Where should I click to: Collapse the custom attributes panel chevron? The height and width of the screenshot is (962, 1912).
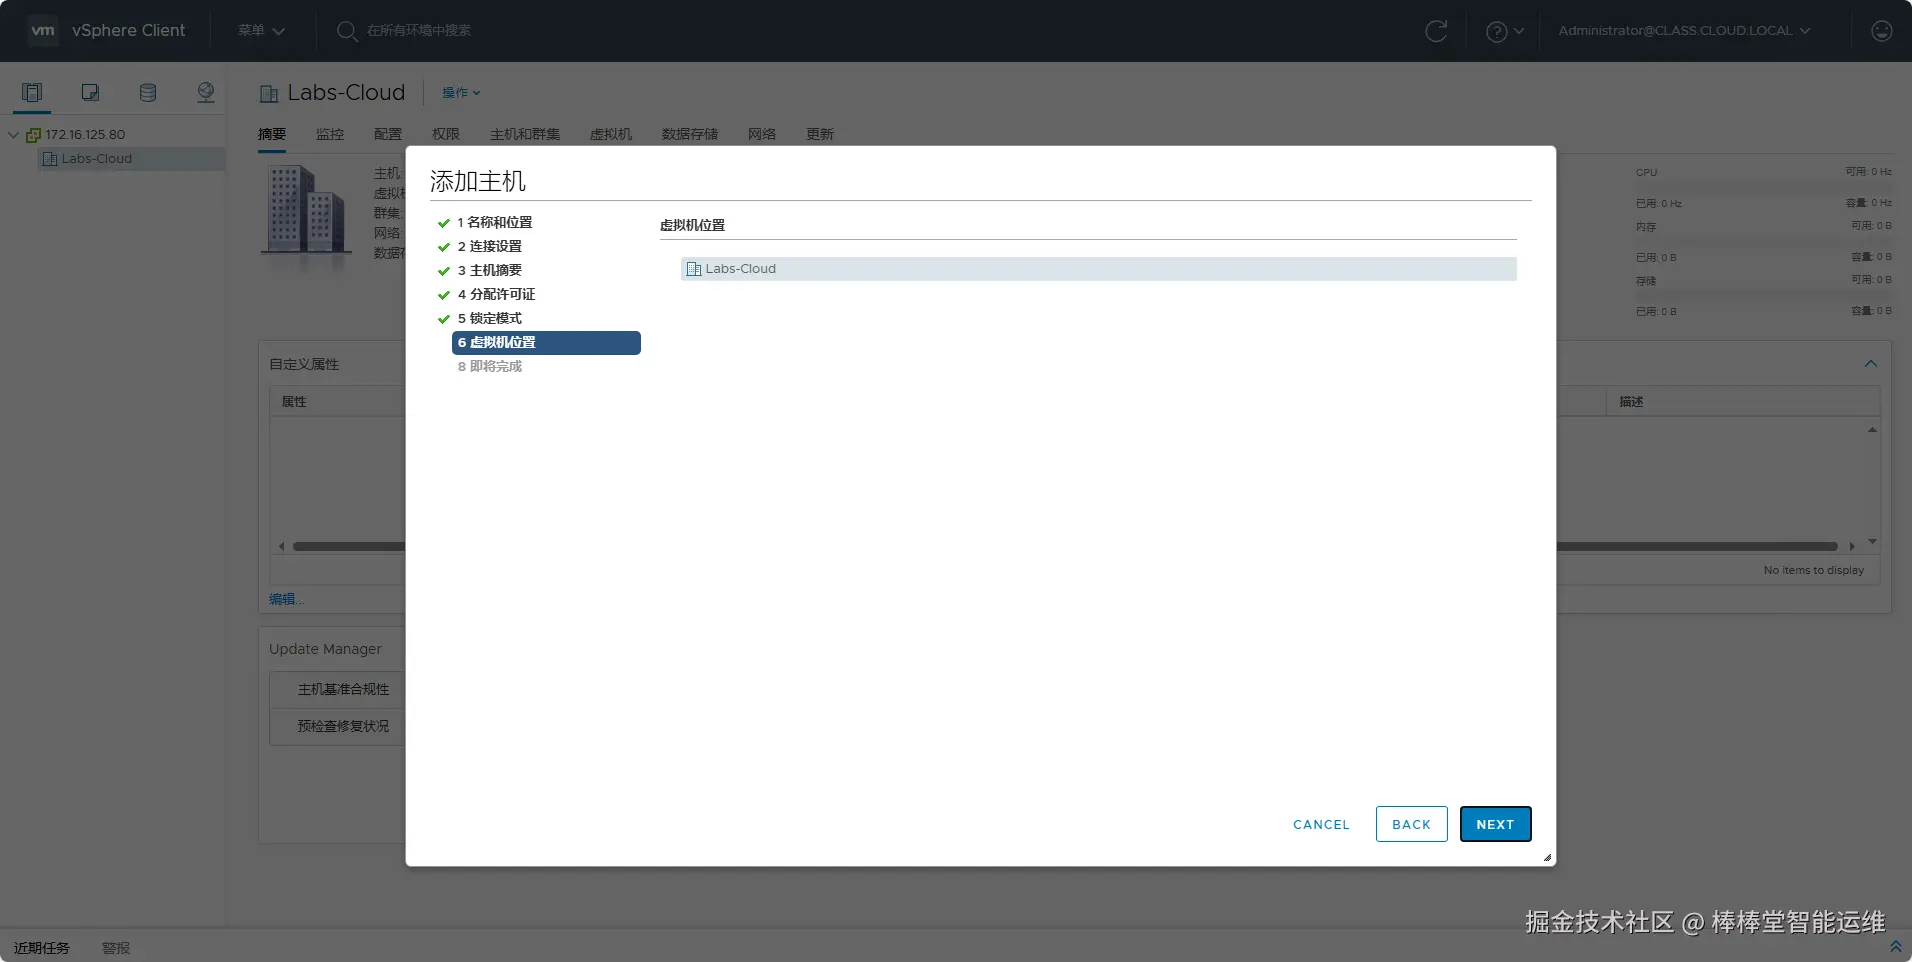point(1871,364)
